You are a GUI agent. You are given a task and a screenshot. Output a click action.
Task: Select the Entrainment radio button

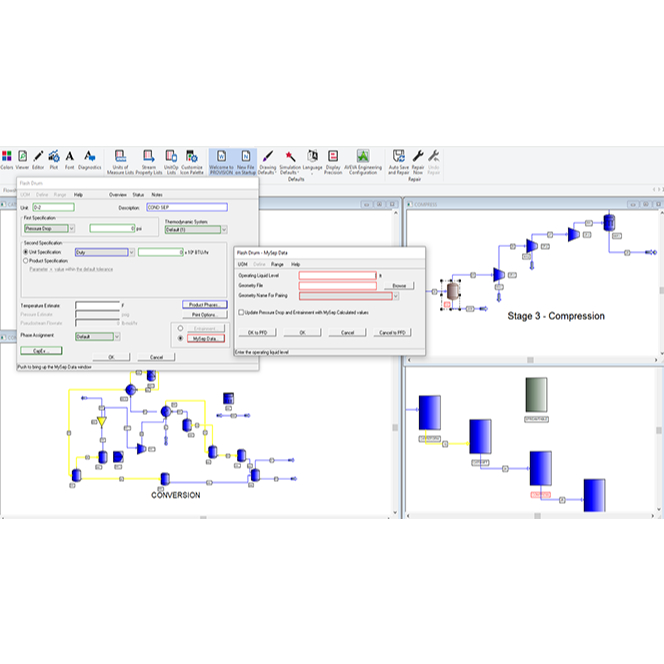coord(180,328)
